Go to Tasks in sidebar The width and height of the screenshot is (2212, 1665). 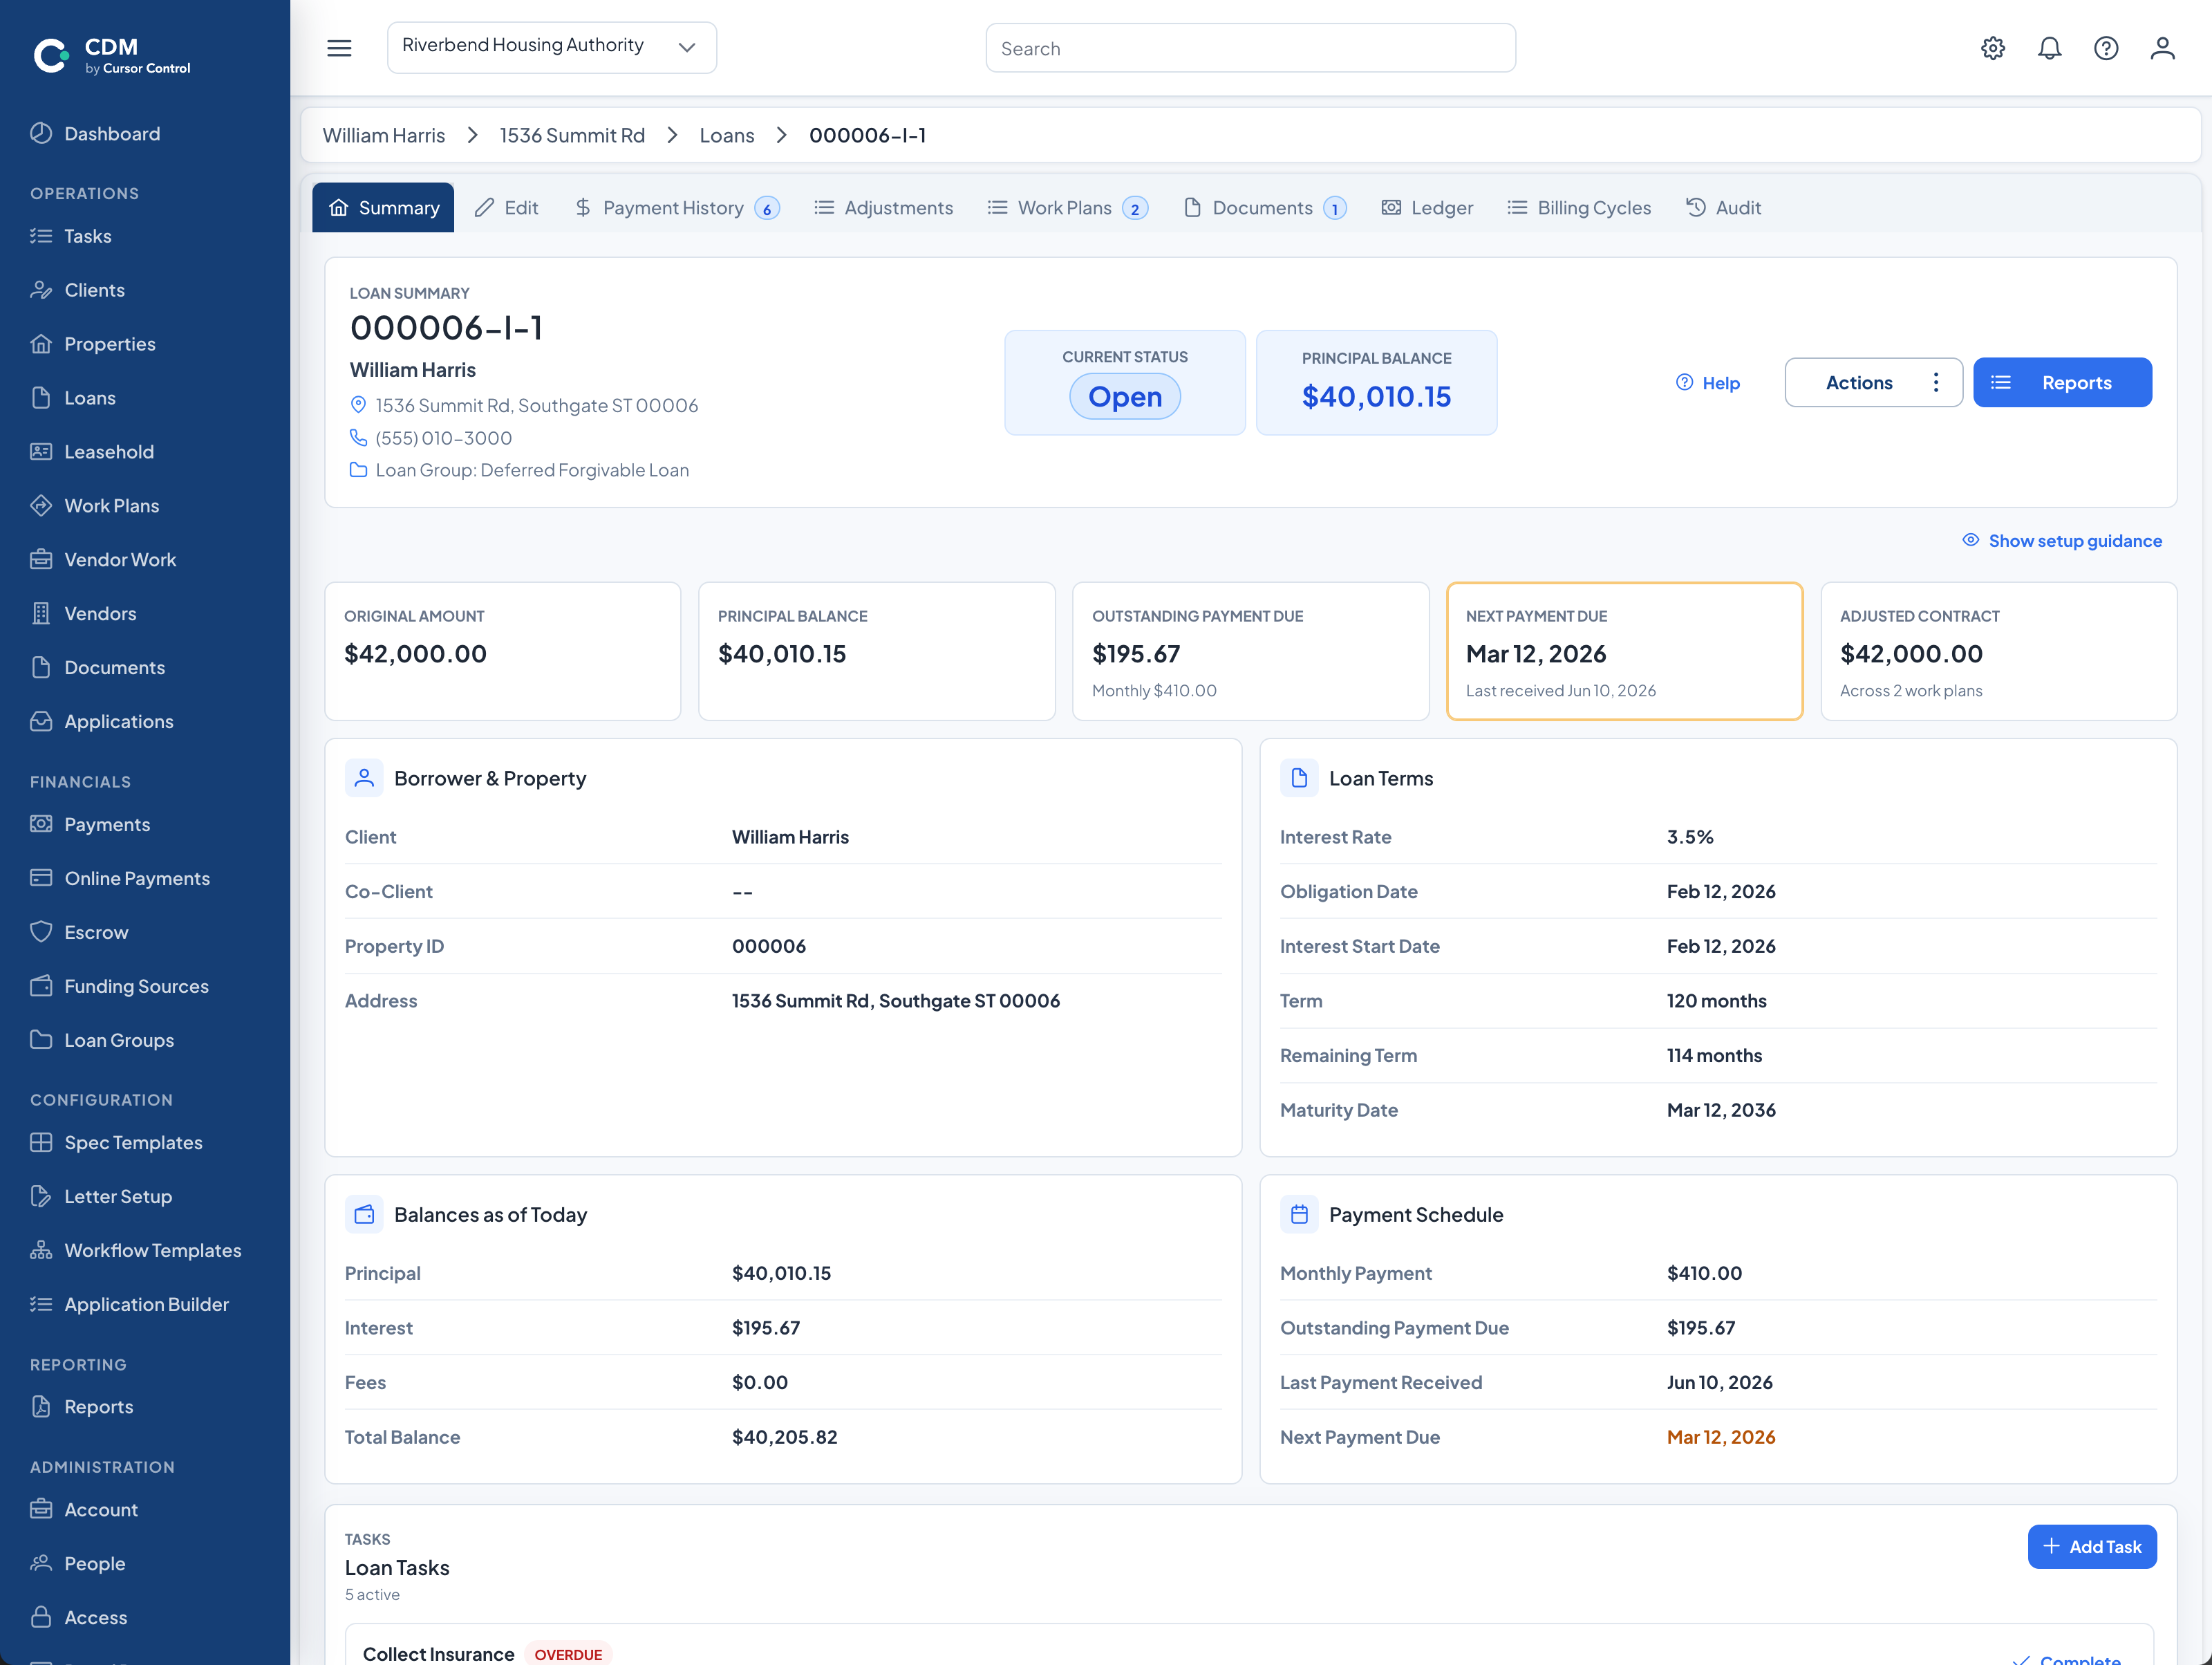click(x=88, y=236)
